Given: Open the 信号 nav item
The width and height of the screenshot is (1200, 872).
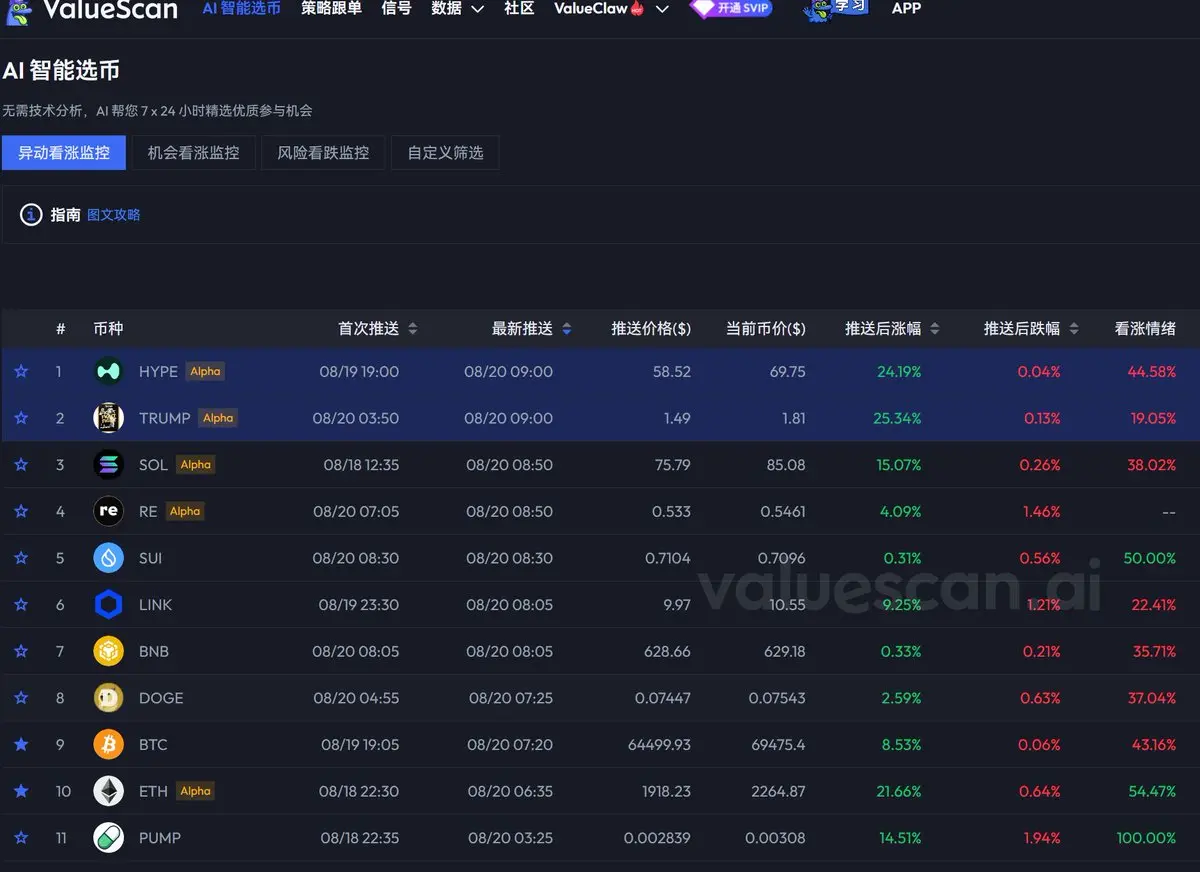Looking at the screenshot, I should 396,8.
